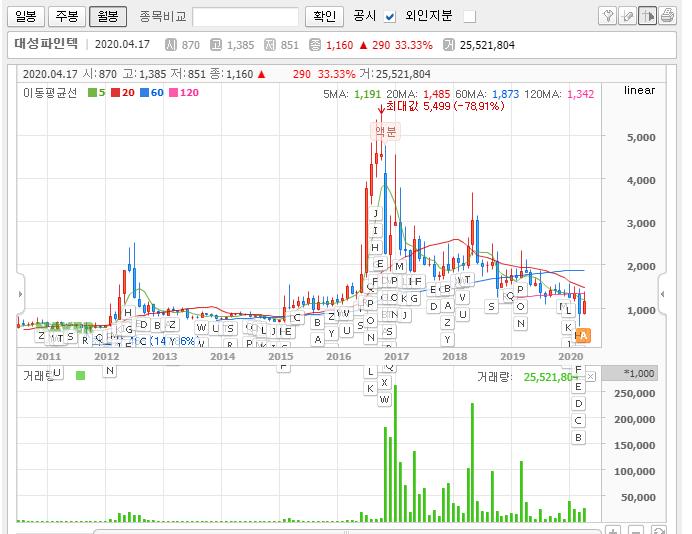The image size is (692, 534).
Task: Click the 60MA: 1,873 value
Action: tap(487, 94)
